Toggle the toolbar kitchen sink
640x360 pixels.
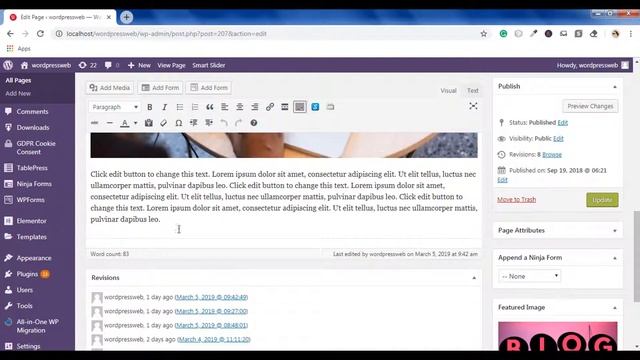[300, 107]
